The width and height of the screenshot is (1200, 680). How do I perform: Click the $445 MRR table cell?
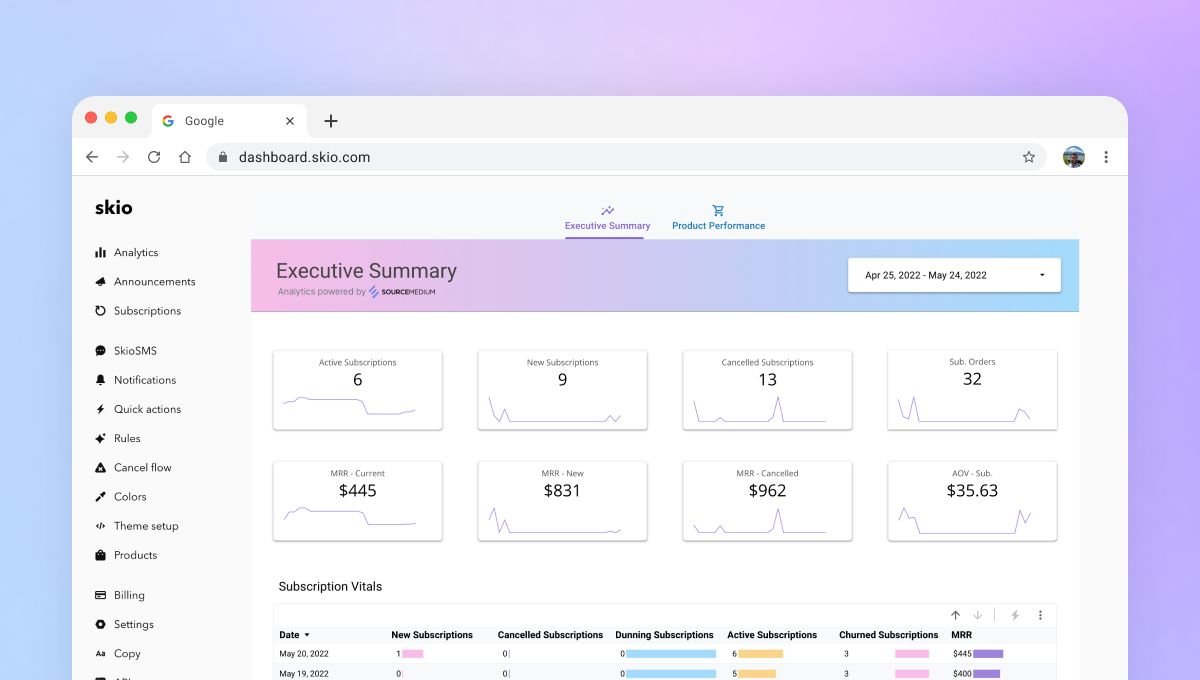pyautogui.click(x=962, y=654)
